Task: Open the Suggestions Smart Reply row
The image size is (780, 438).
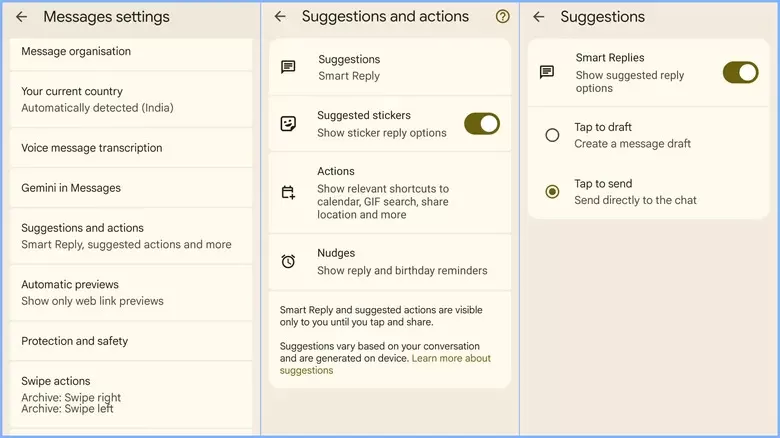Action: point(390,67)
